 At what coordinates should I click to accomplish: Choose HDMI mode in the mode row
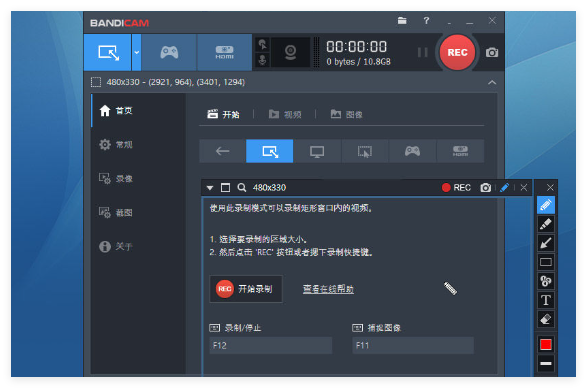(460, 151)
